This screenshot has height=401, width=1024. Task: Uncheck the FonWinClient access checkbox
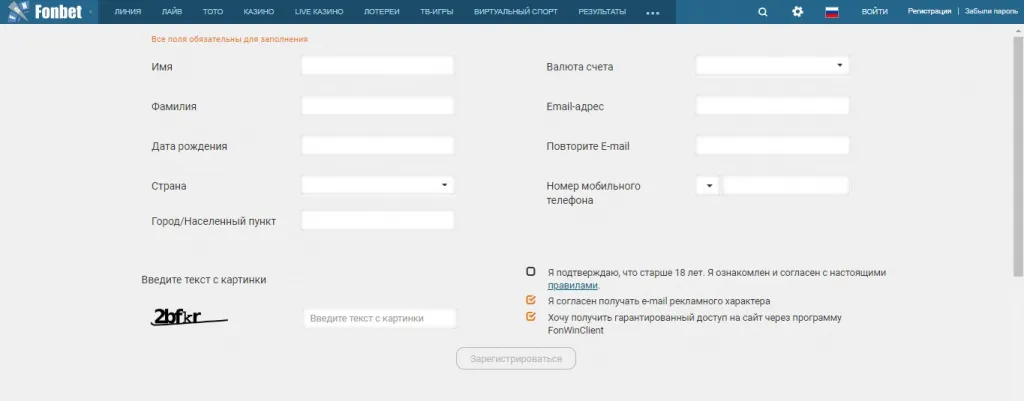click(x=530, y=317)
